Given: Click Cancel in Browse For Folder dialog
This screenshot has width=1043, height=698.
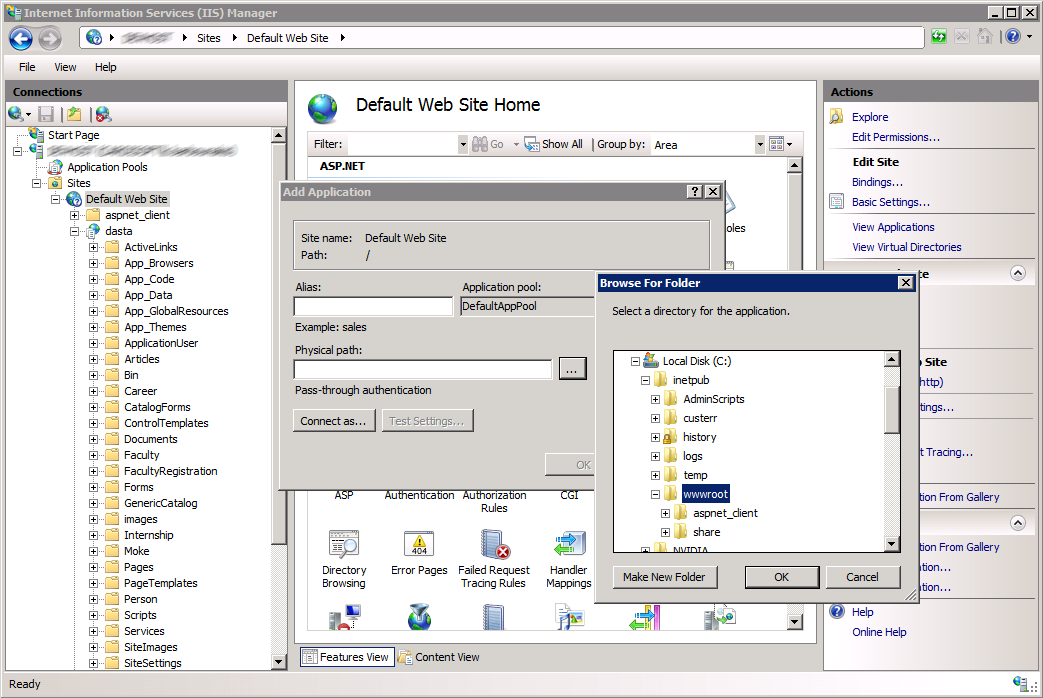Looking at the screenshot, I should (863, 577).
